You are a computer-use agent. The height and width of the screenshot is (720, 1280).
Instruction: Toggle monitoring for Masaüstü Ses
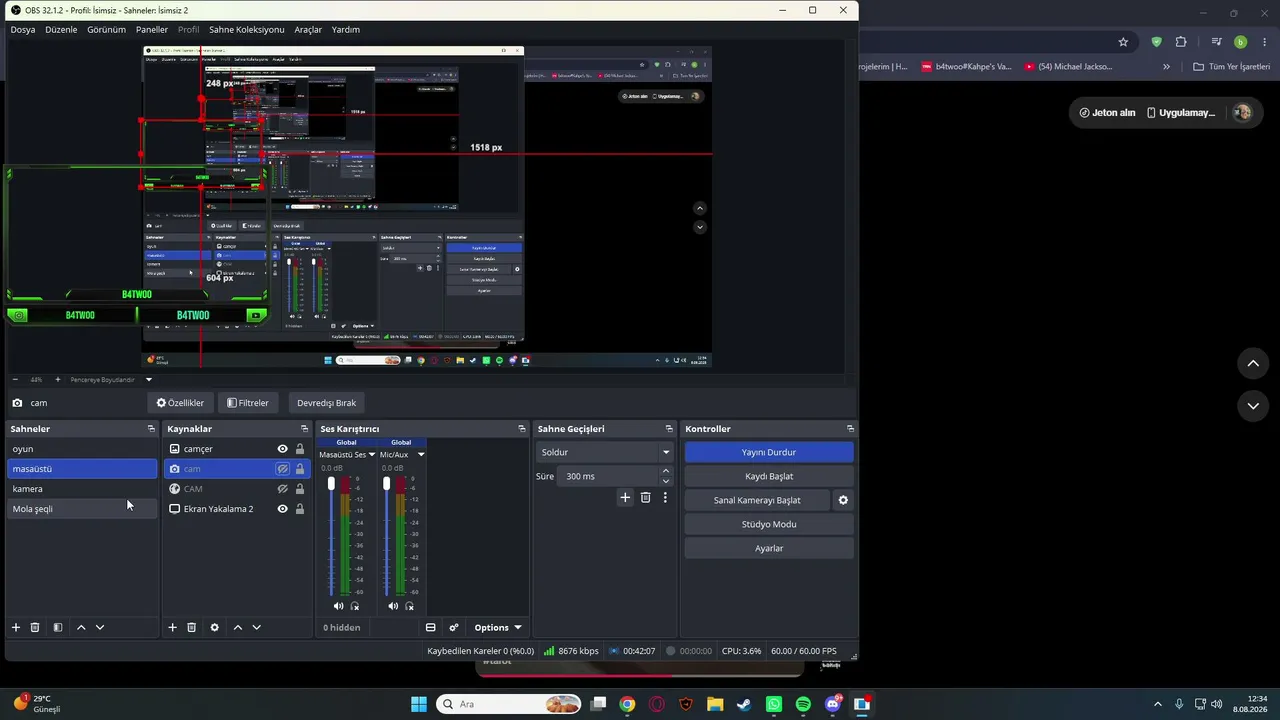pyautogui.click(x=355, y=606)
